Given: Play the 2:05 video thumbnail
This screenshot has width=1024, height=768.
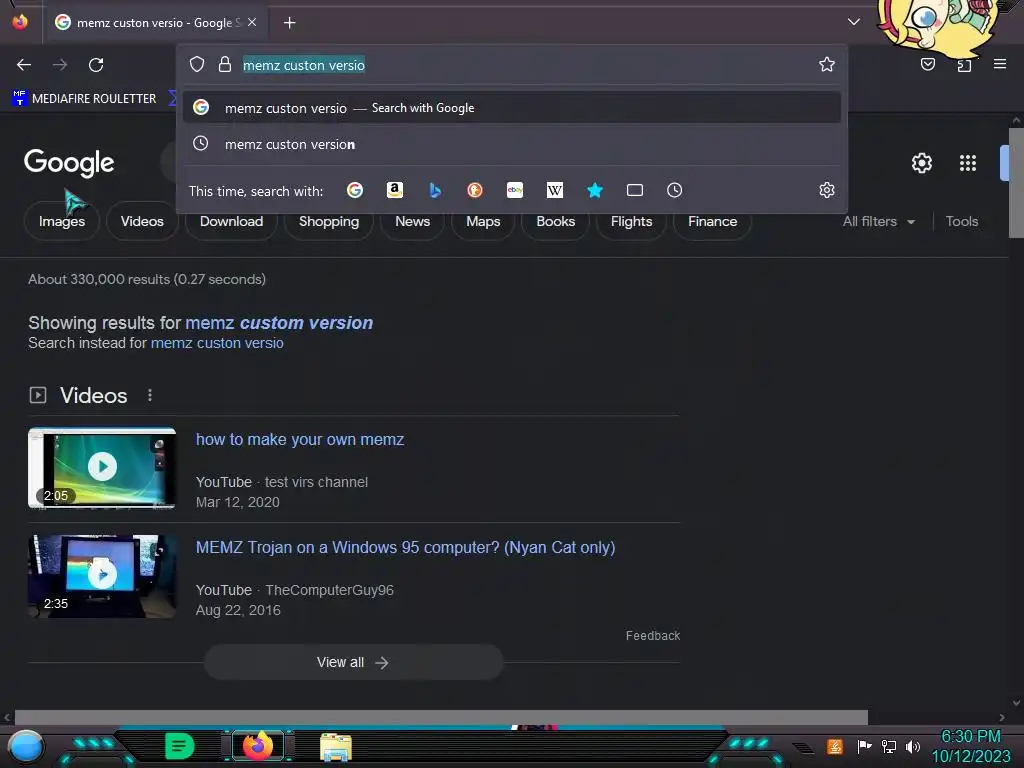Looking at the screenshot, I should click(102, 468).
